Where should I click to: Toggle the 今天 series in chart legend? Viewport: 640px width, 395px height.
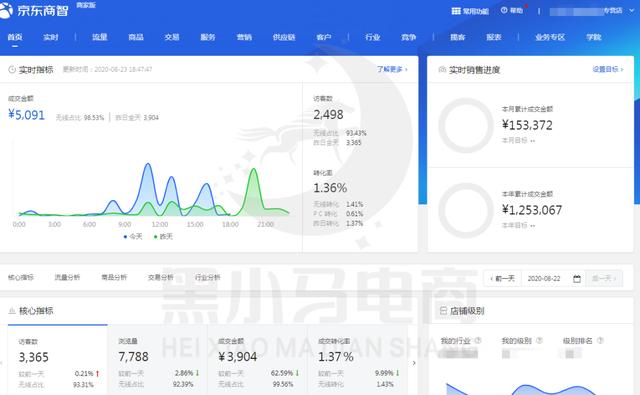click(133, 237)
